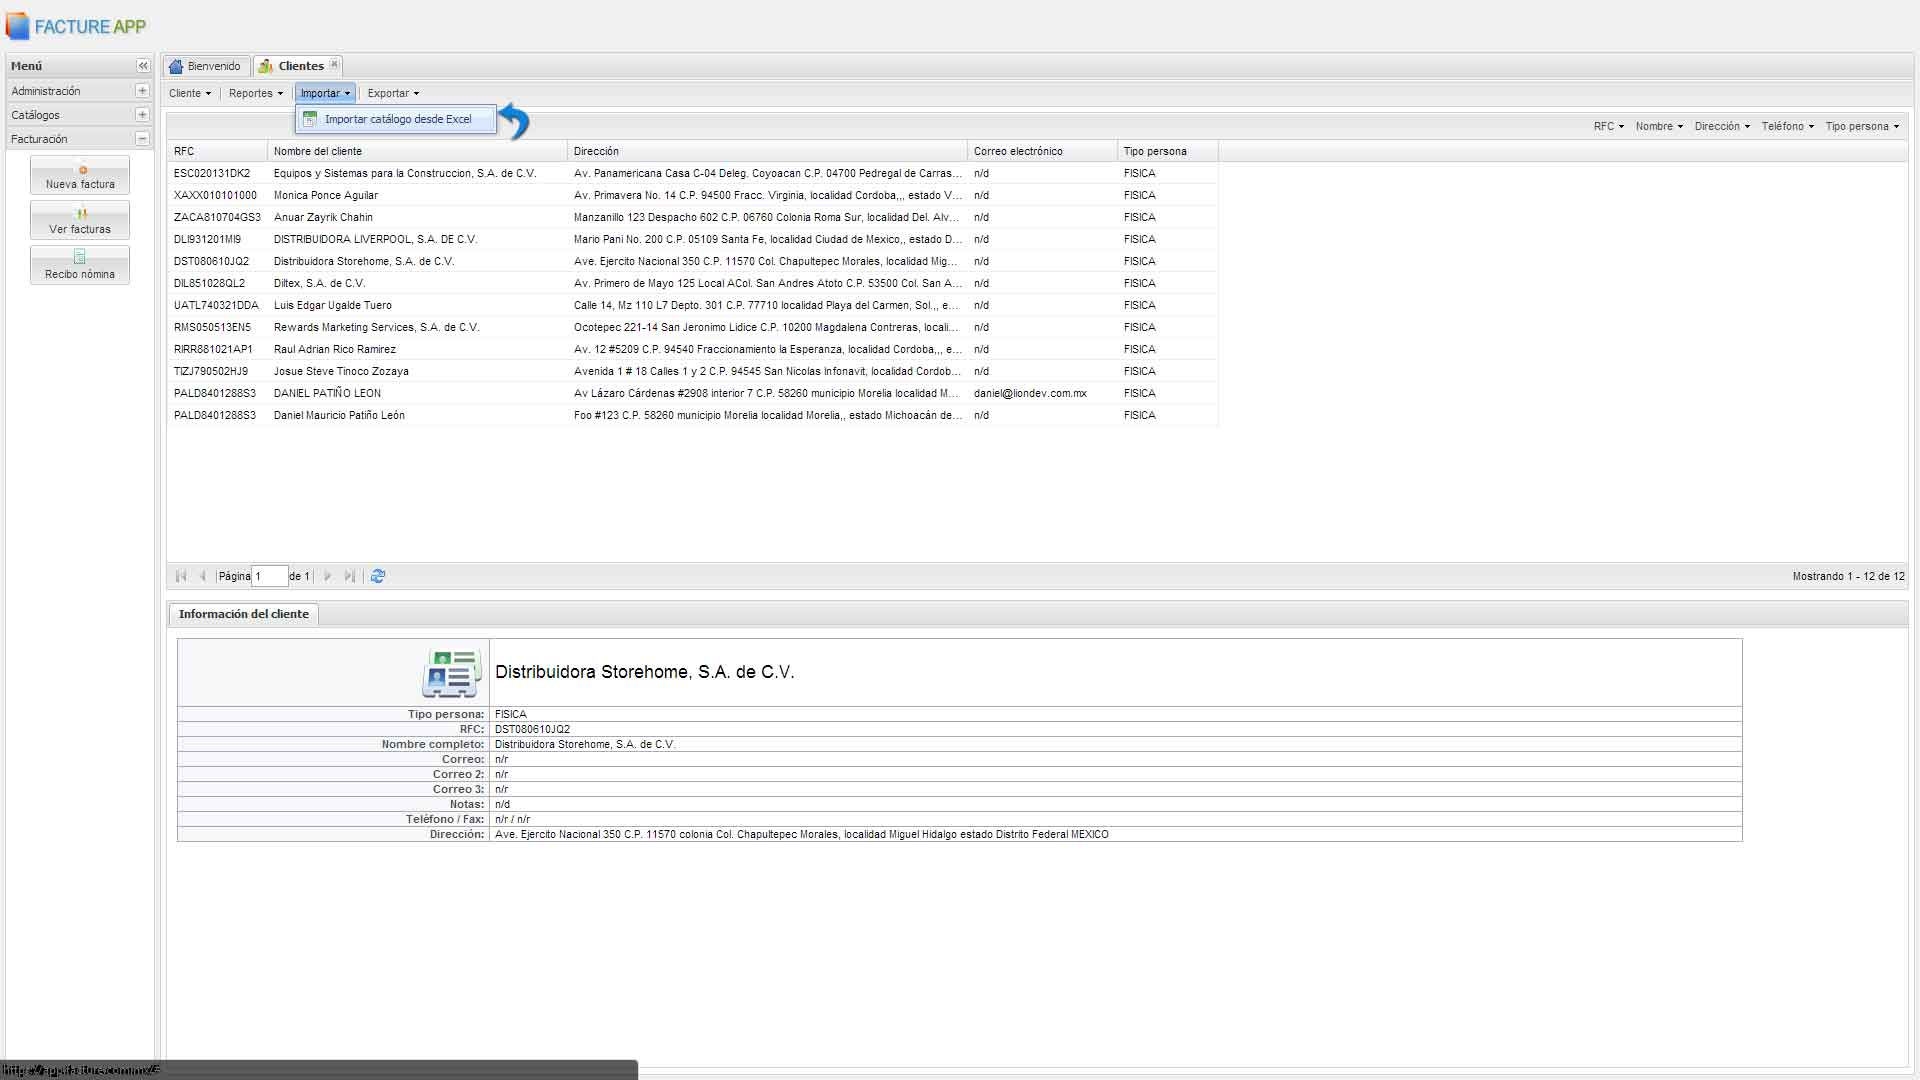Close the Clientes tab

(x=334, y=65)
